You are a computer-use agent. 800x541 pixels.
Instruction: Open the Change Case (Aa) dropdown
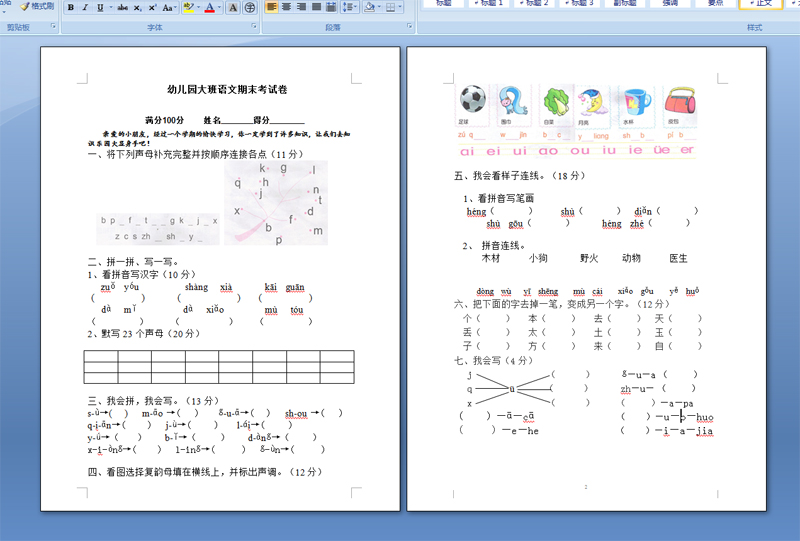pyautogui.click(x=169, y=7)
